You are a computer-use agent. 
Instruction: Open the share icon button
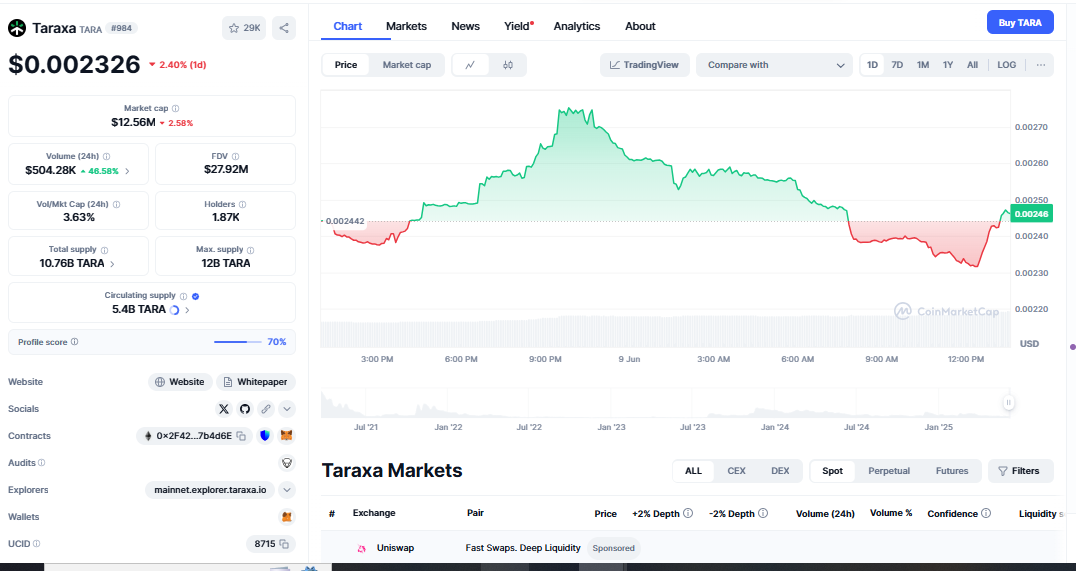pos(284,28)
